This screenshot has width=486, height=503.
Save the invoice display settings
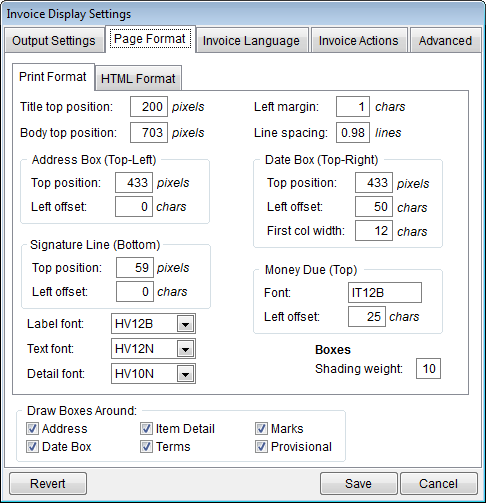click(x=359, y=484)
